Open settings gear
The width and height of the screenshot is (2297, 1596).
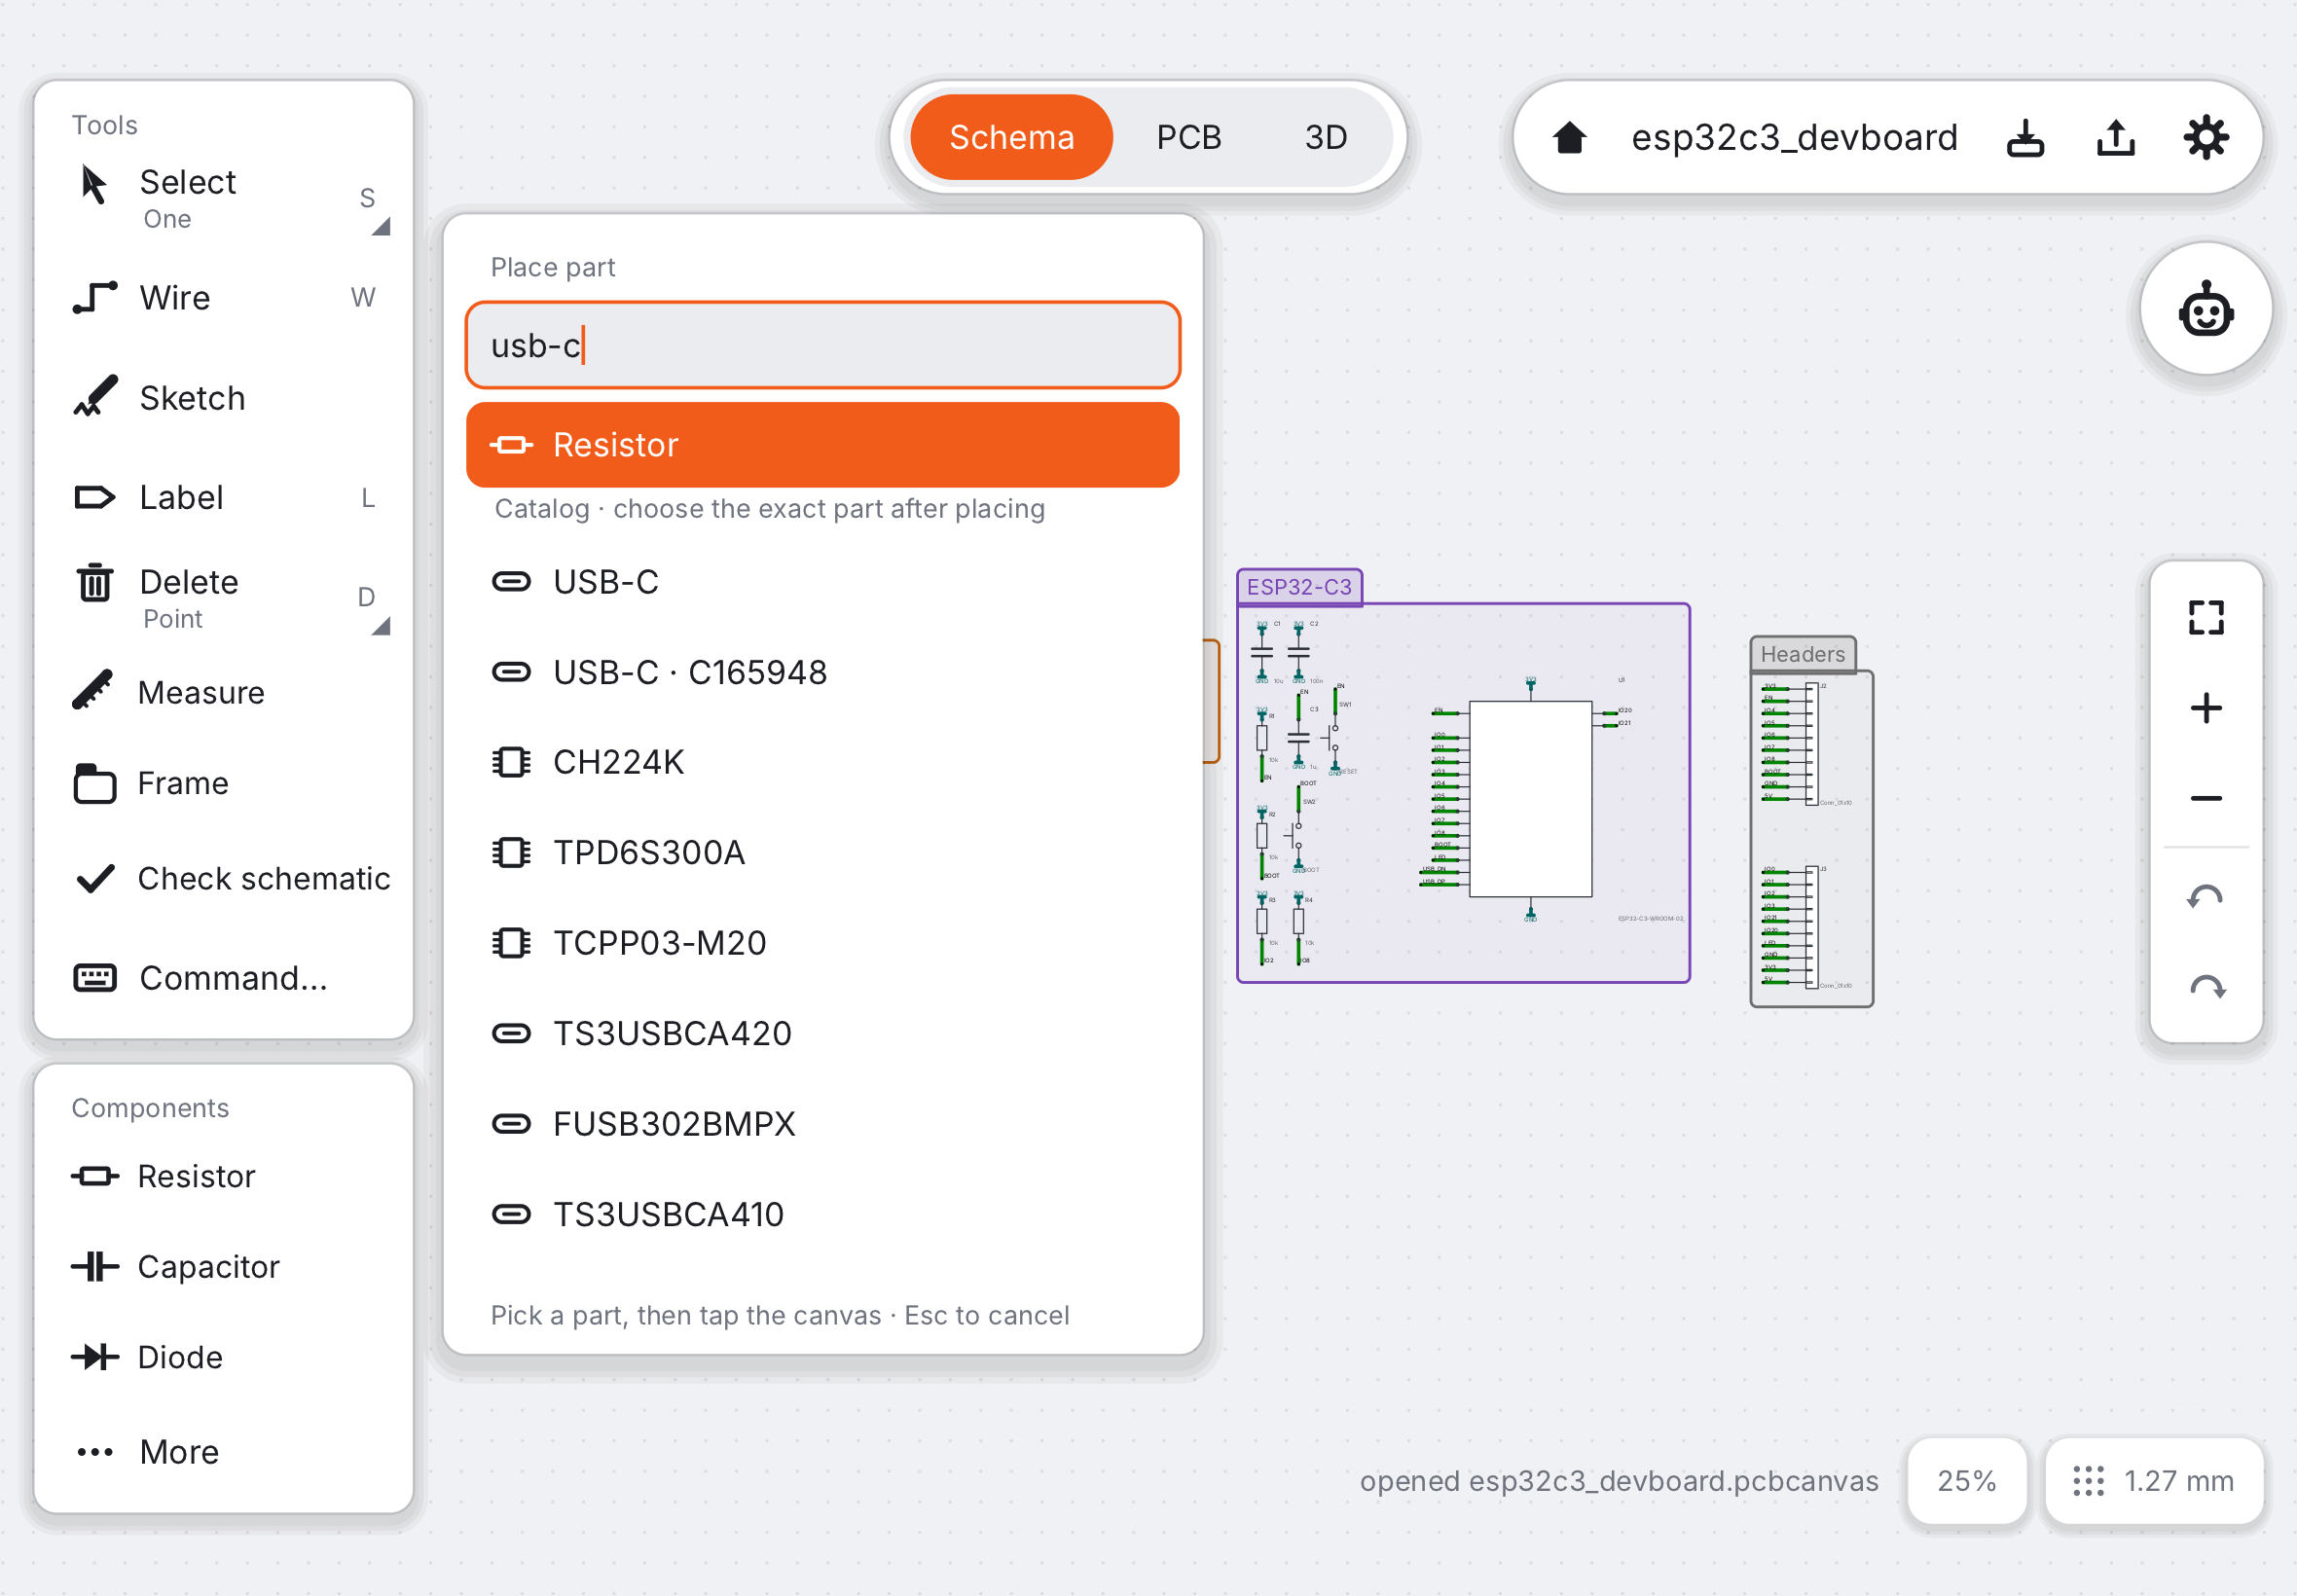[x=2206, y=138]
